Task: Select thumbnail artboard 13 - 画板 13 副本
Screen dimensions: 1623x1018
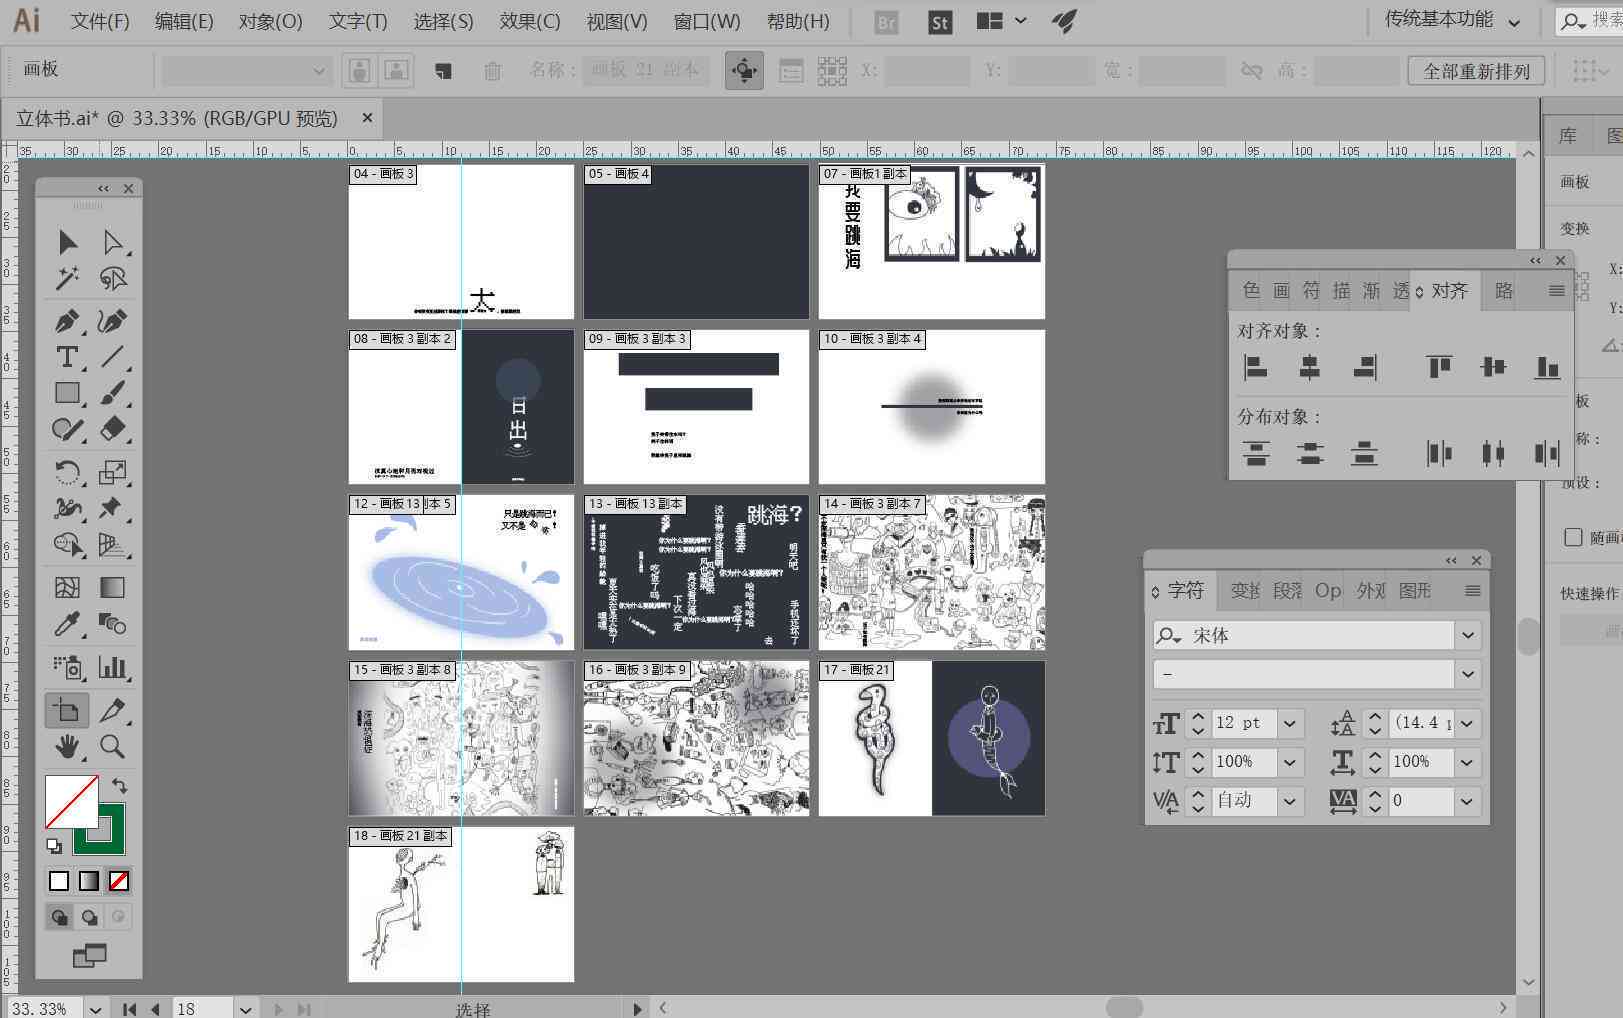Action: (696, 572)
